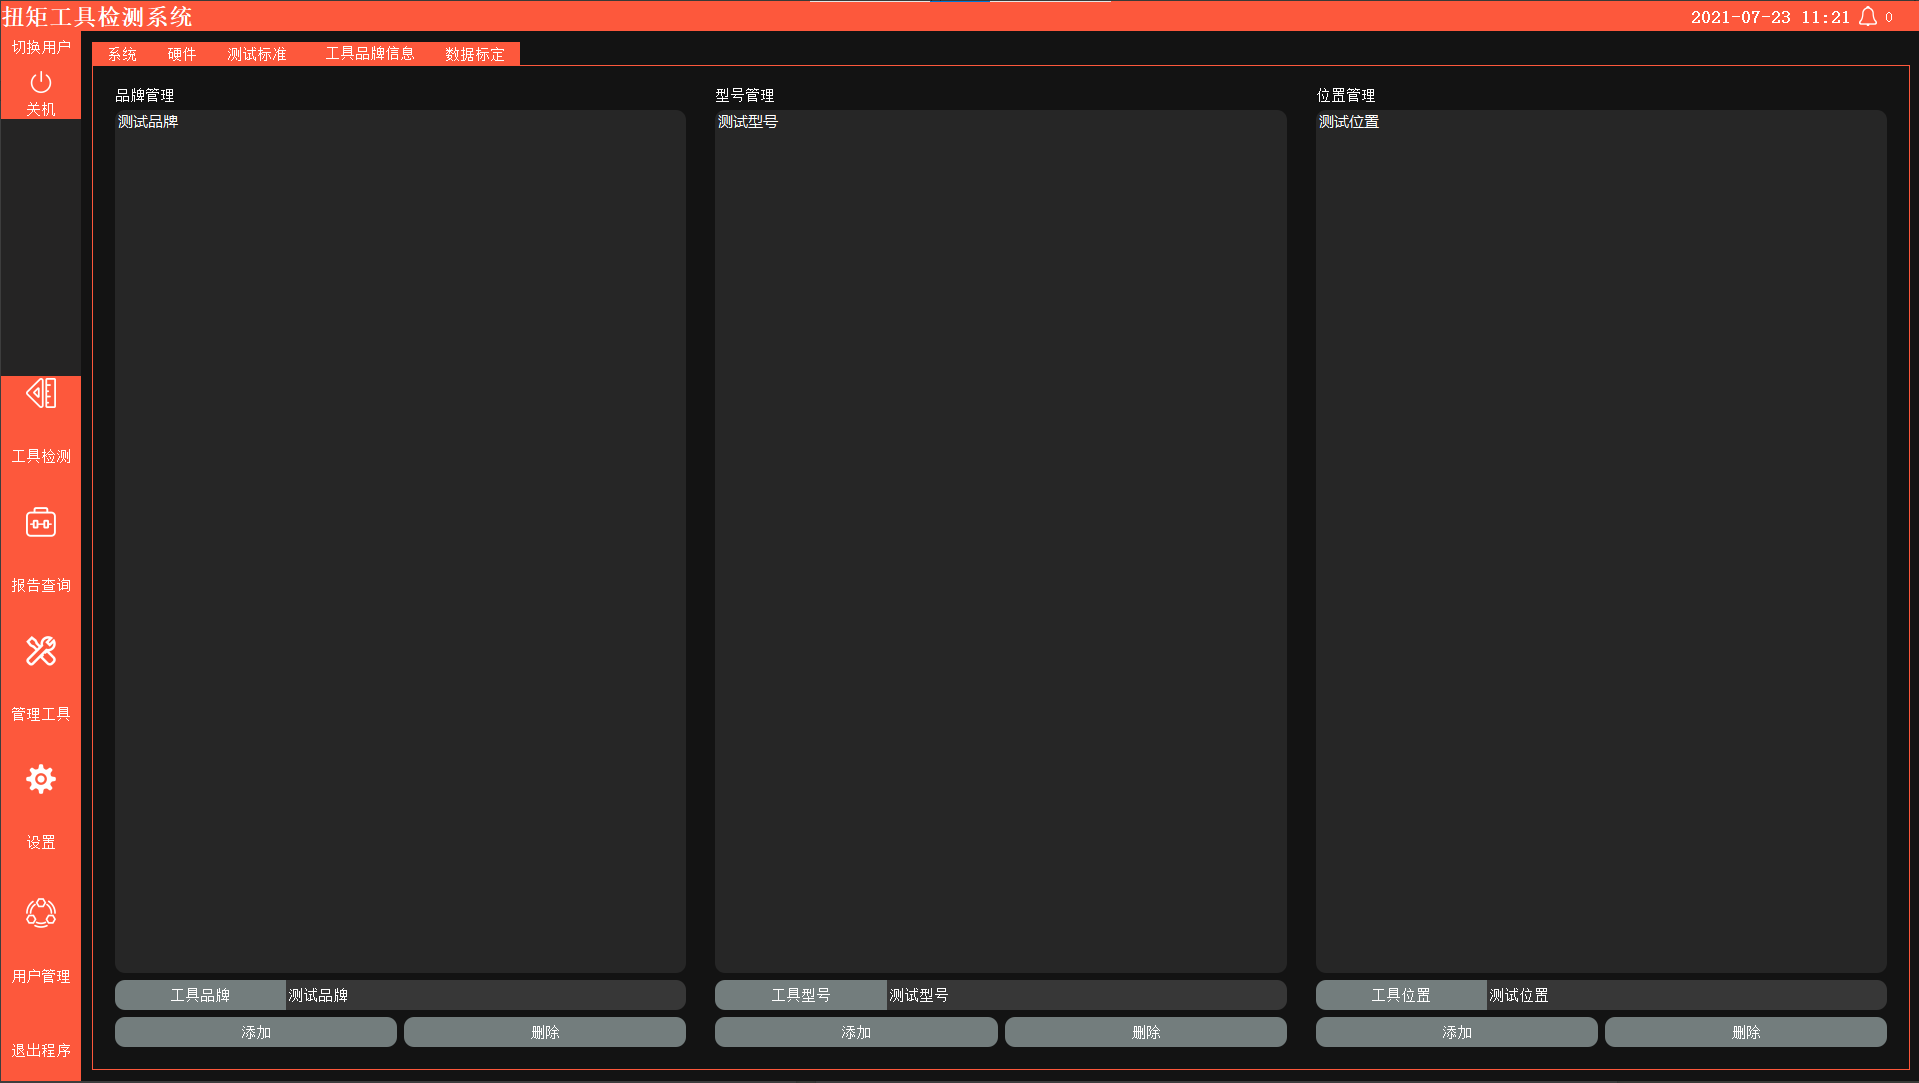Click 添加 button under position management
The width and height of the screenshot is (1919, 1083).
1457,1032
